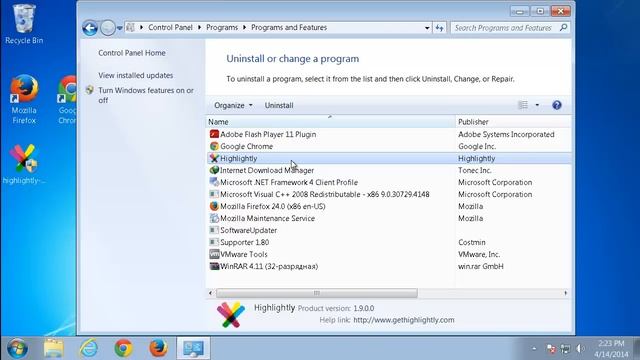640x360 pixels.
Task: Click the Internet Download Manager row icon
Action: point(214,170)
